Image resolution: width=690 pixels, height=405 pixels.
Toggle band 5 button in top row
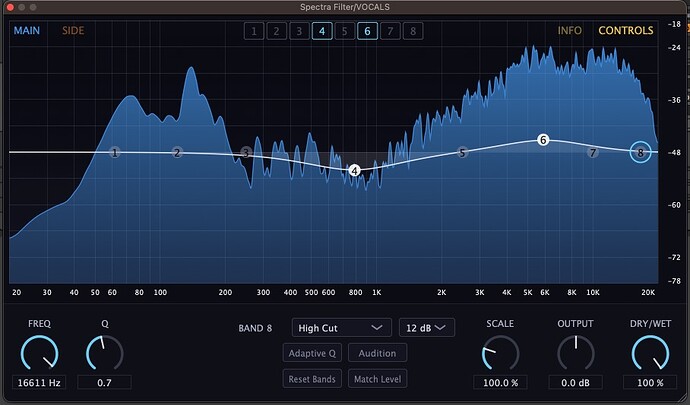point(345,31)
